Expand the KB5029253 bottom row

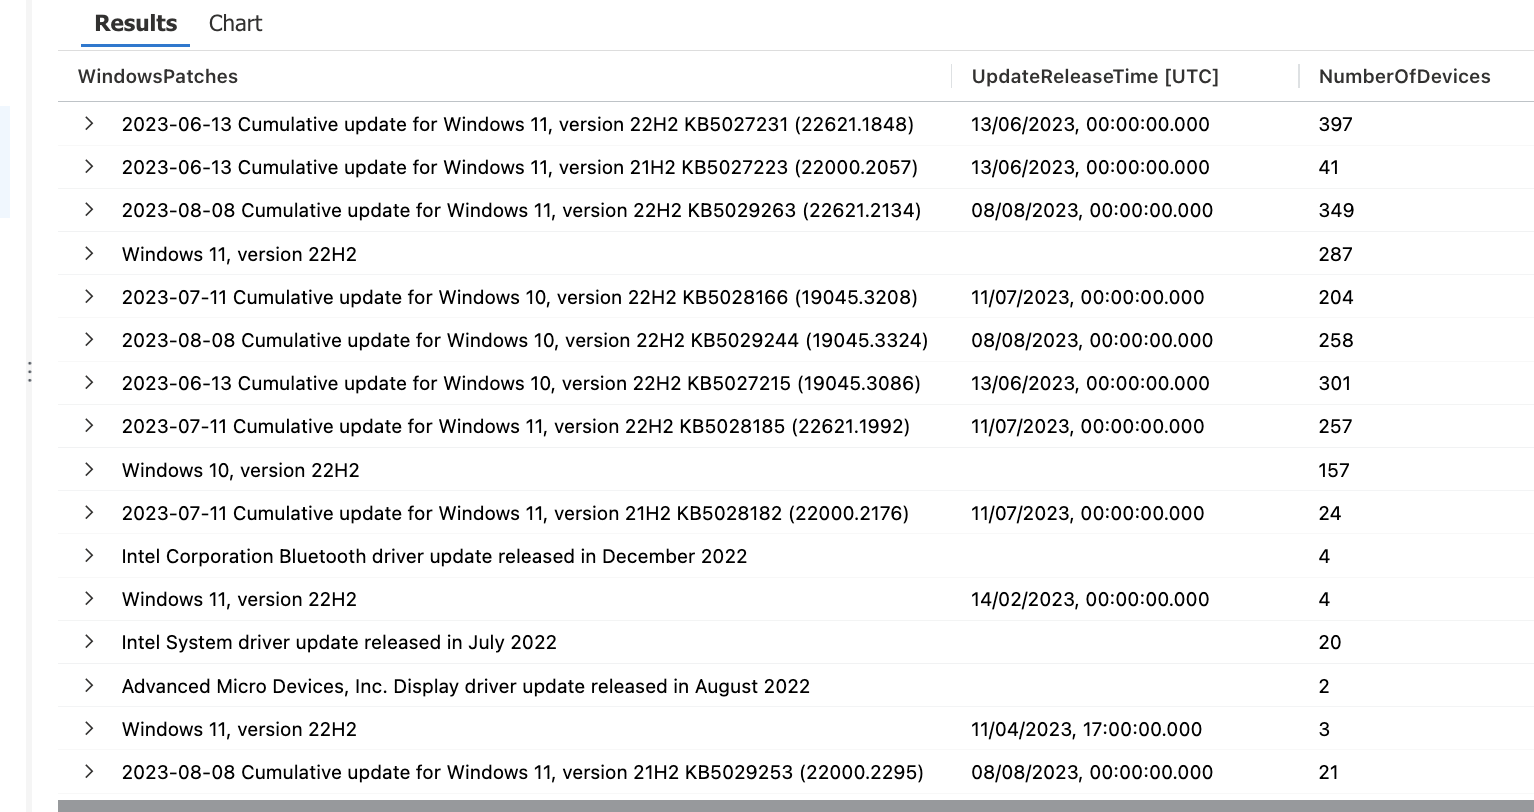[x=88, y=772]
